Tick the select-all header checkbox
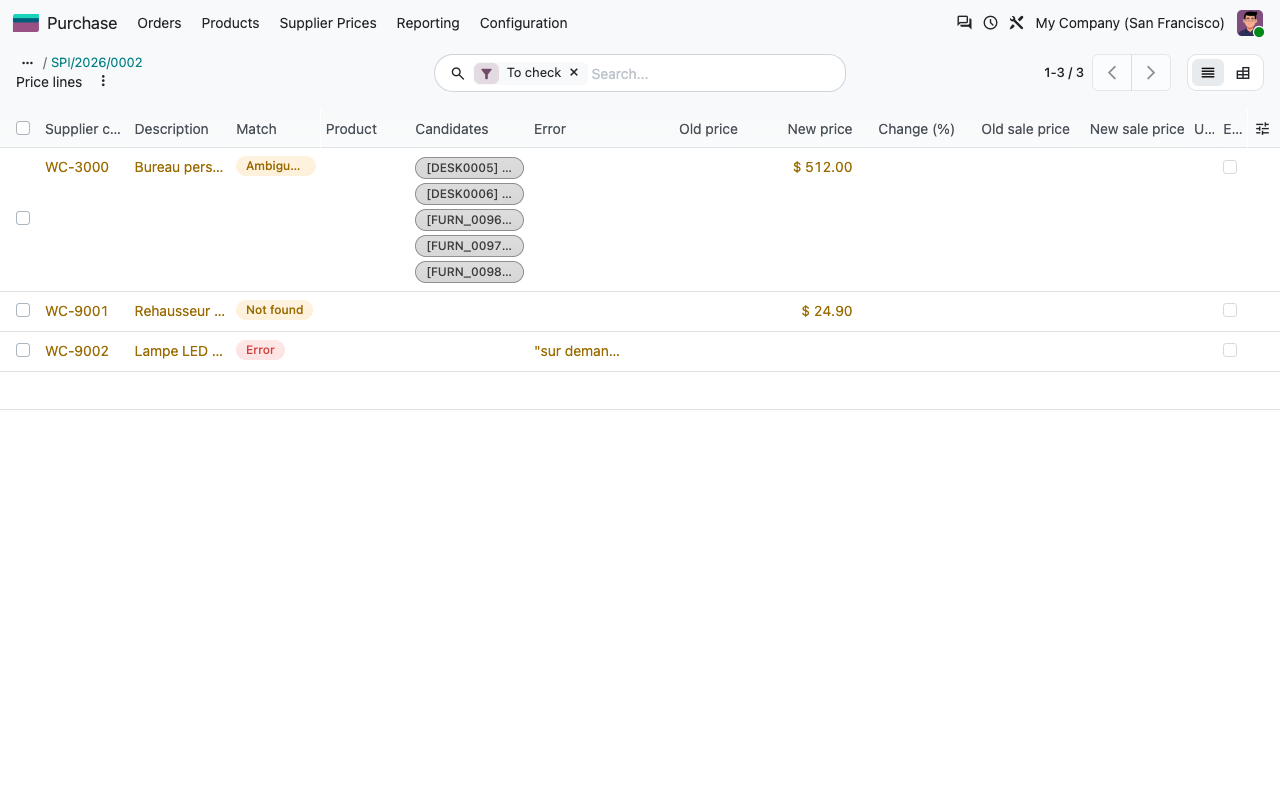Image resolution: width=1280 pixels, height=800 pixels. (x=23, y=128)
